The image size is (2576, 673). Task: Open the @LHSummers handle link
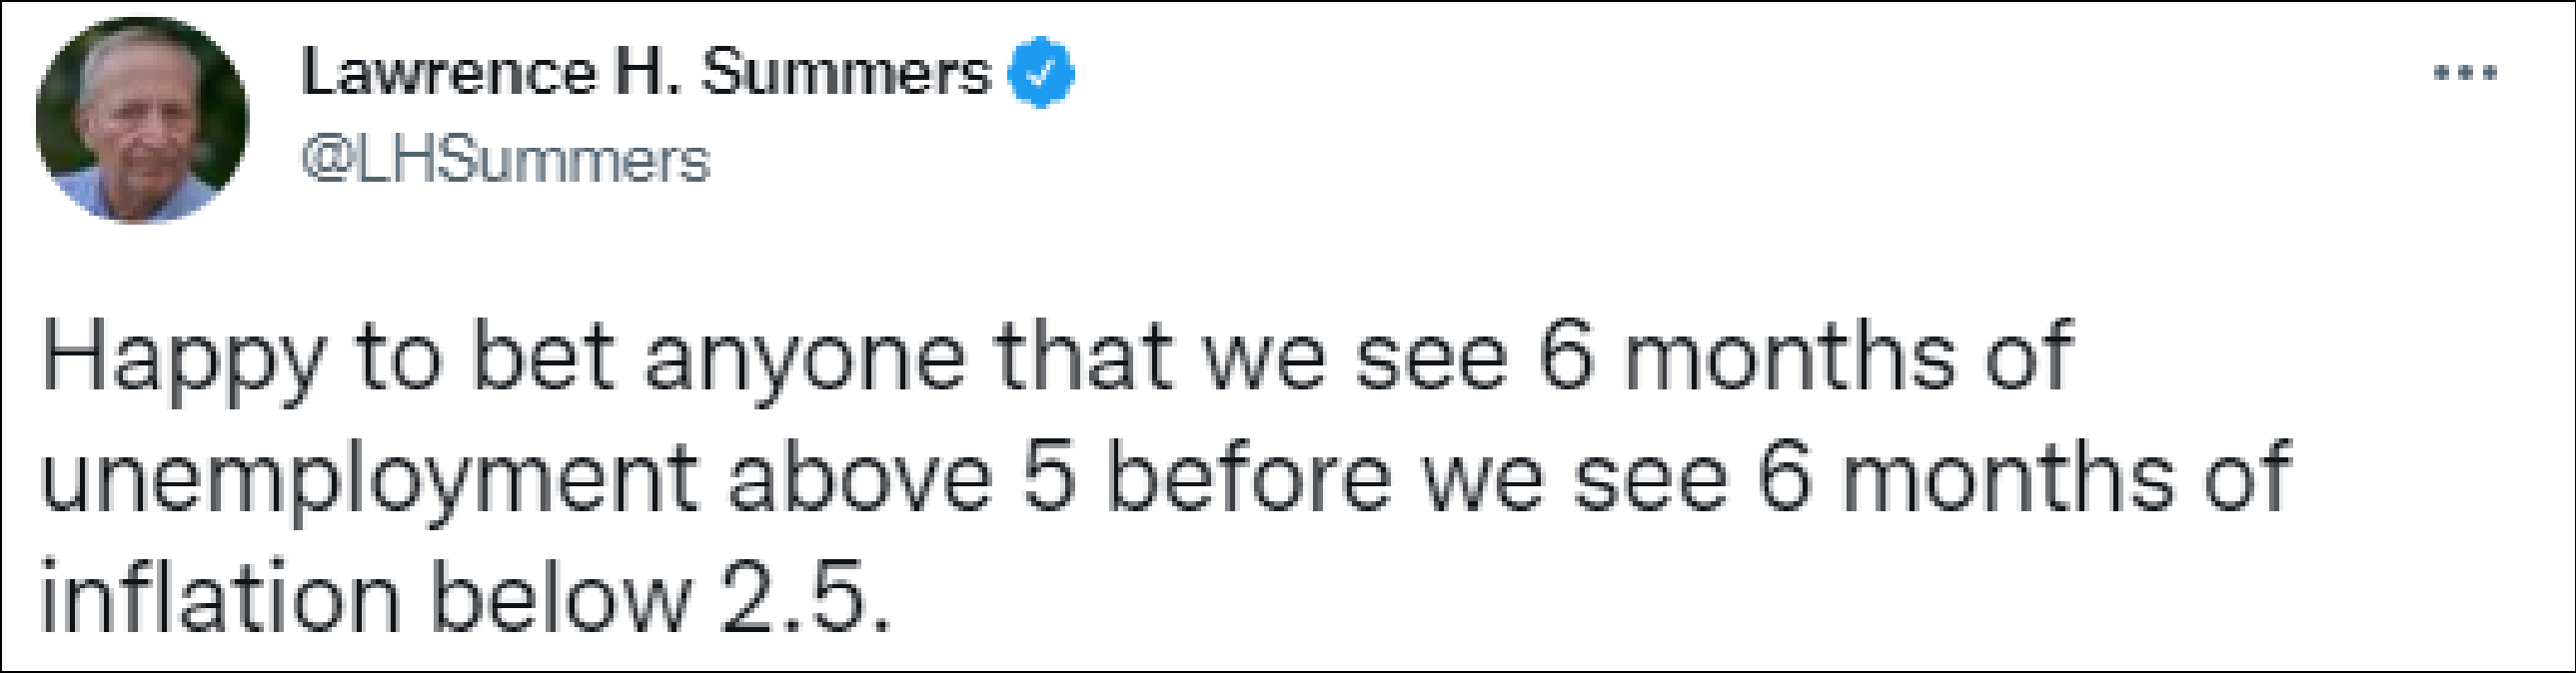(505, 160)
